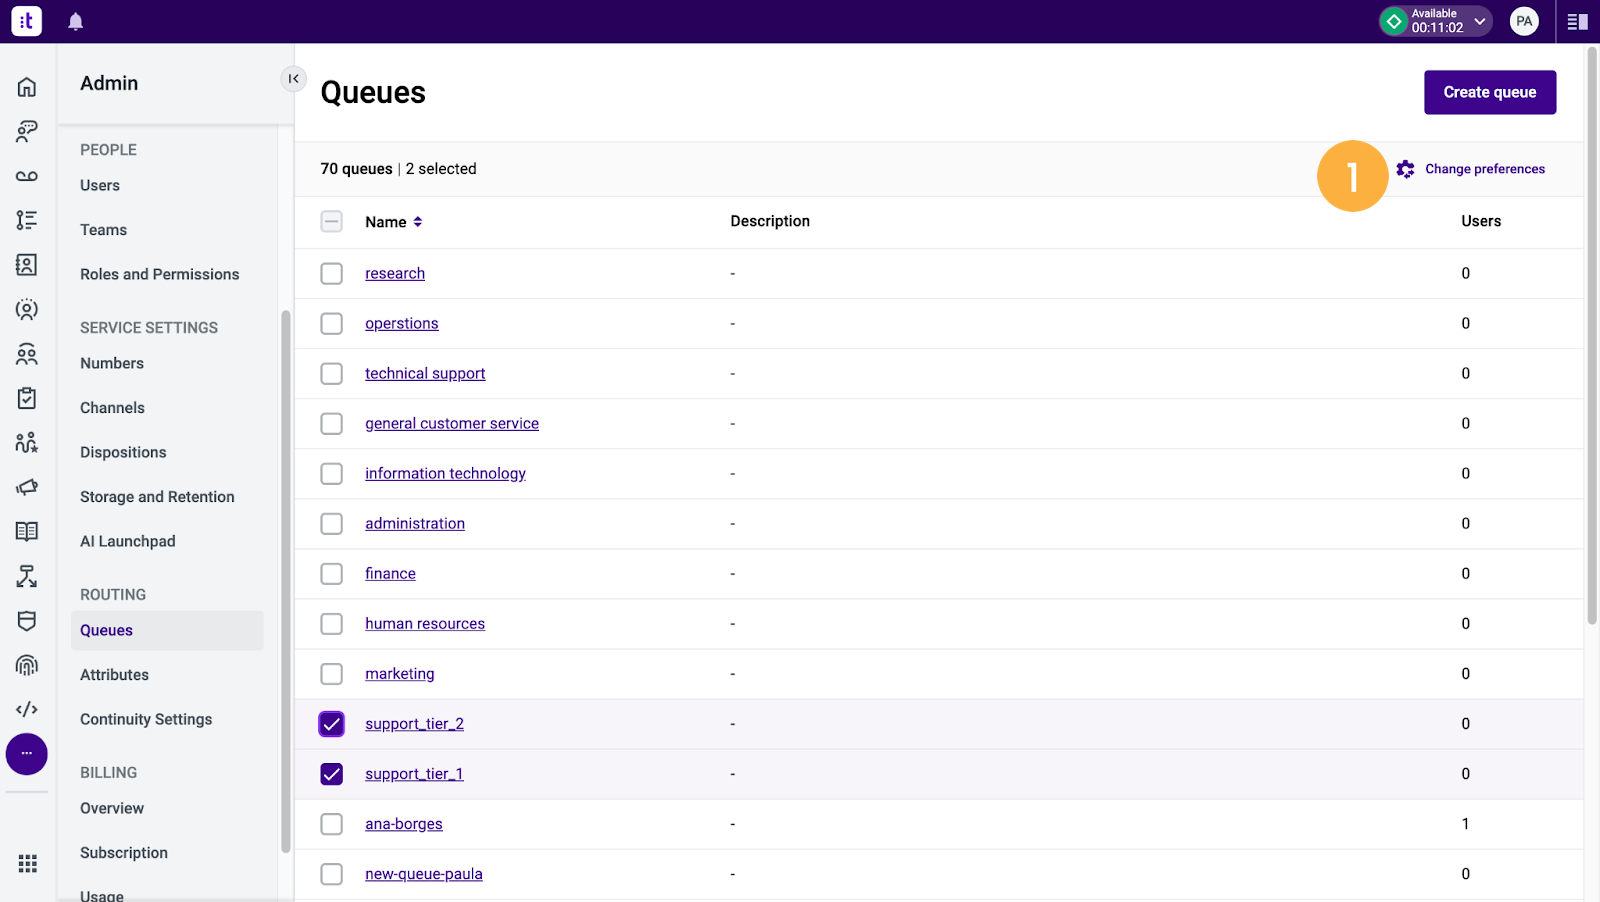This screenshot has height=902, width=1600.
Task: Toggle the side panel icon at top right
Action: (x=1578, y=22)
